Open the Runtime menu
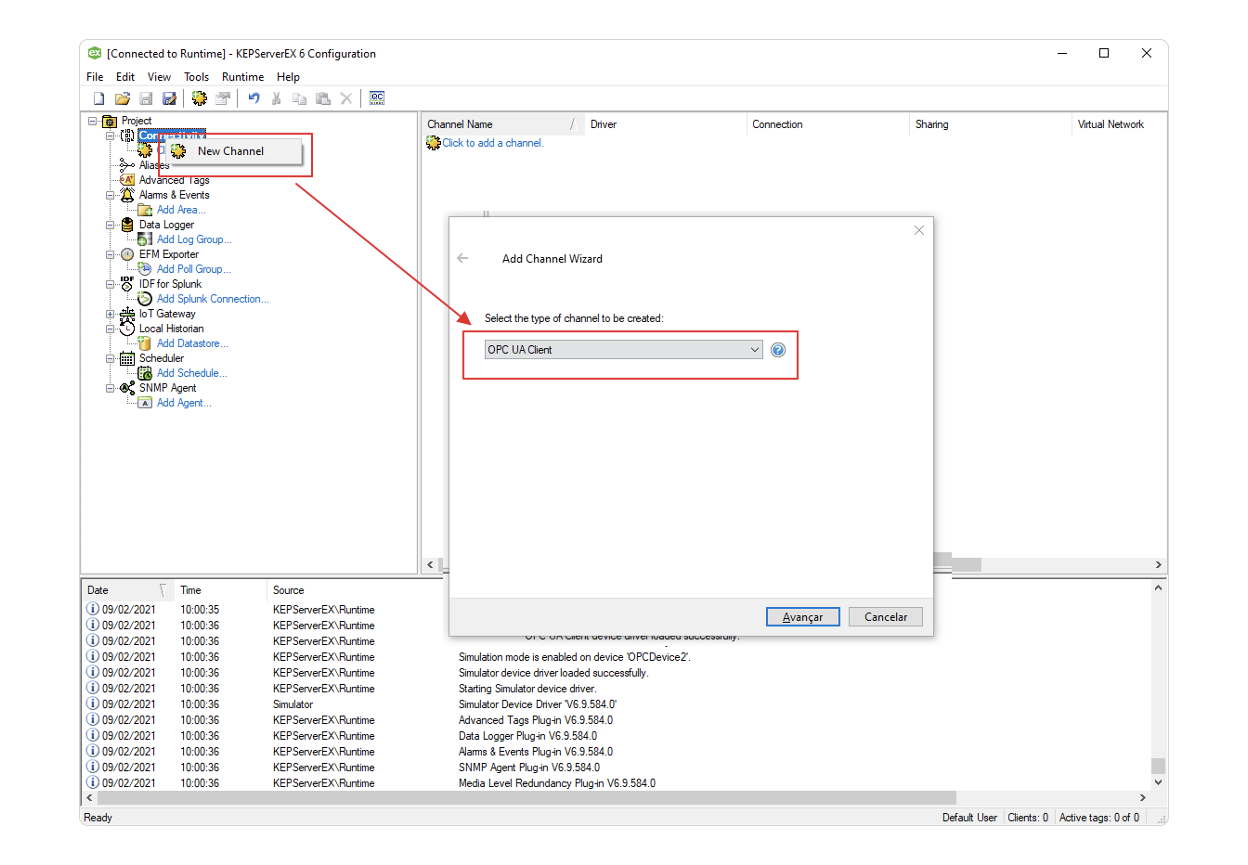The width and height of the screenshot is (1248, 865). (x=243, y=77)
